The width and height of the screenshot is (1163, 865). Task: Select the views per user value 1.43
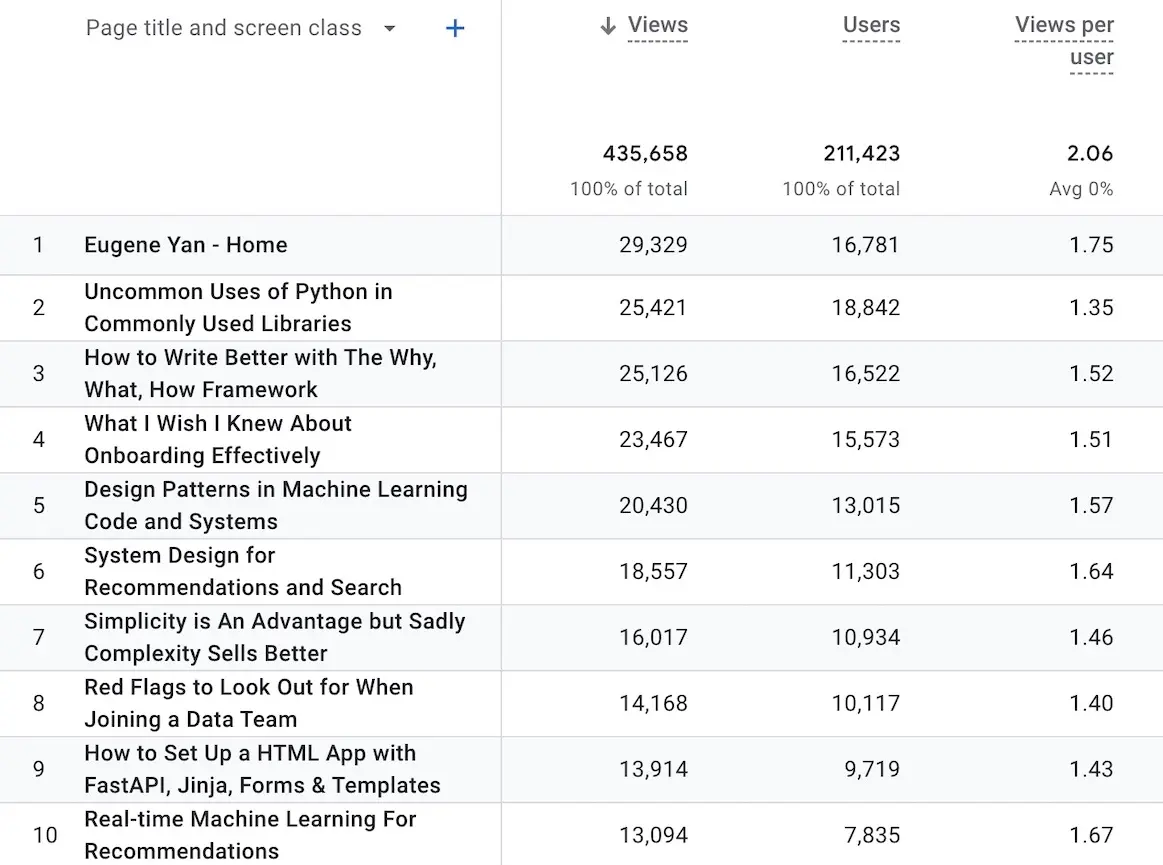coord(1091,769)
